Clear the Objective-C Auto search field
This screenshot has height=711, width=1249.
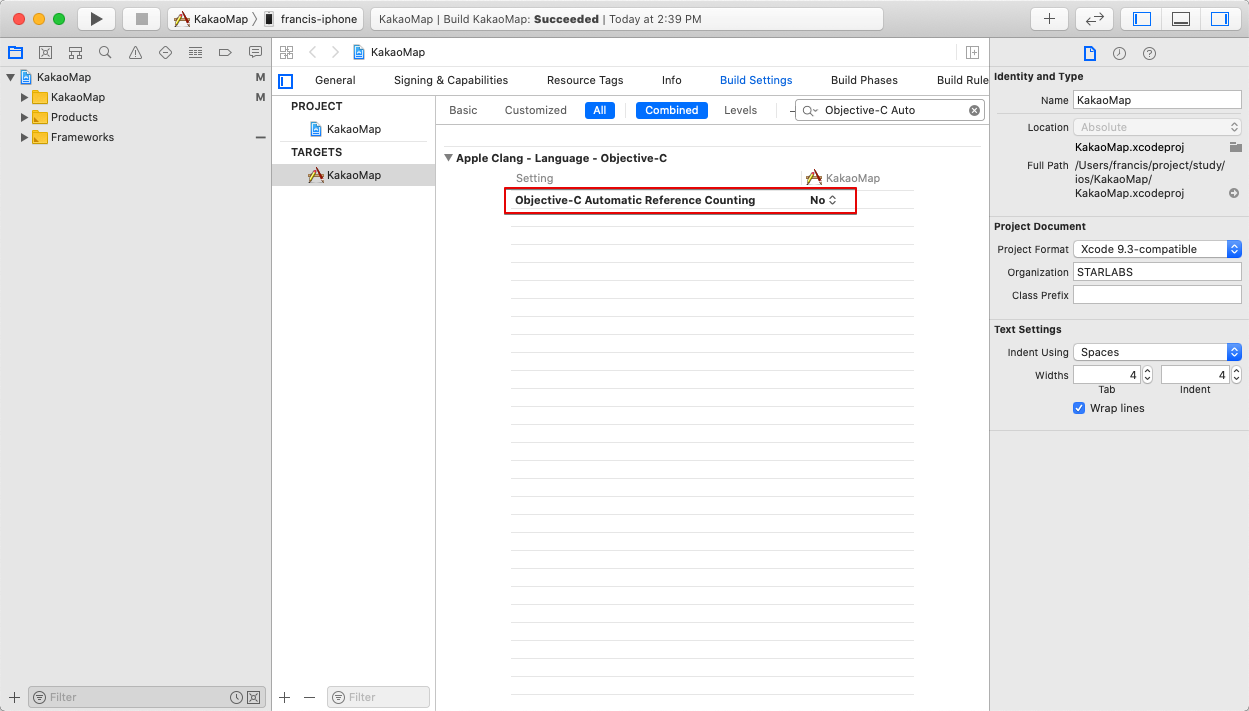(x=974, y=110)
